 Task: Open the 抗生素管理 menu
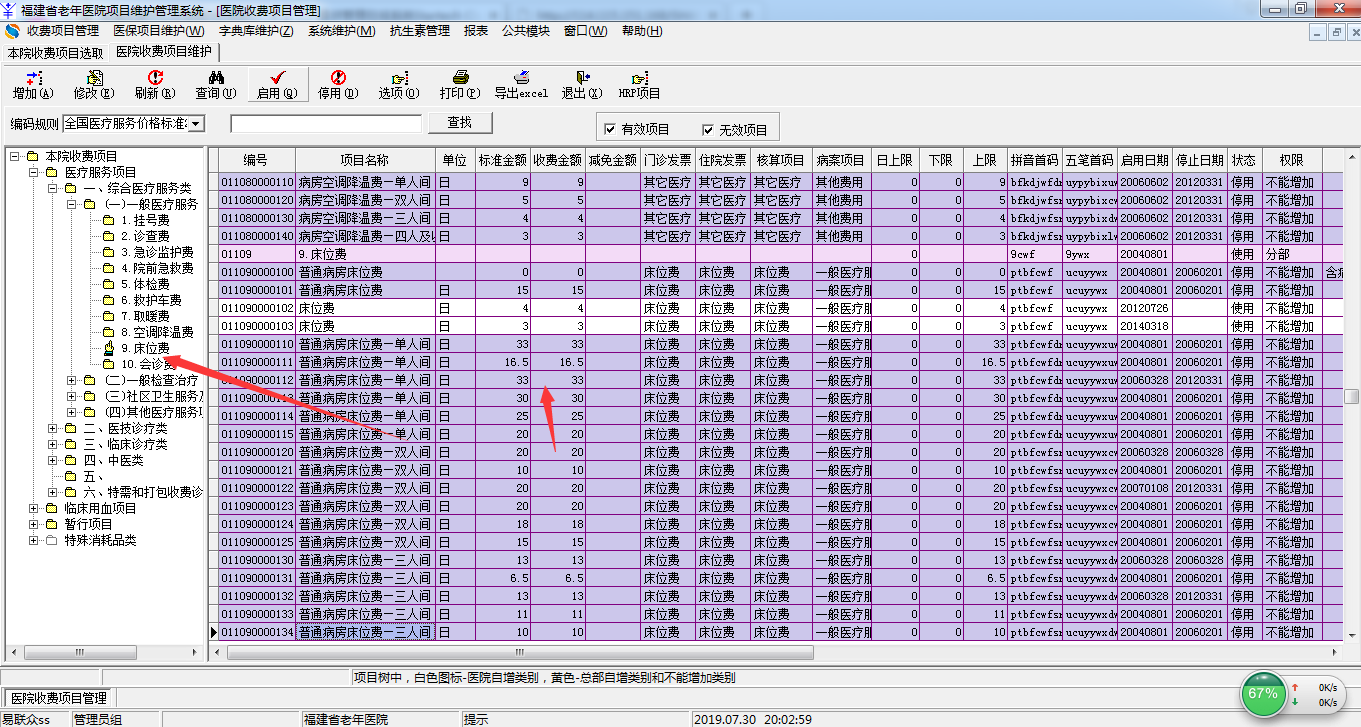click(x=420, y=31)
